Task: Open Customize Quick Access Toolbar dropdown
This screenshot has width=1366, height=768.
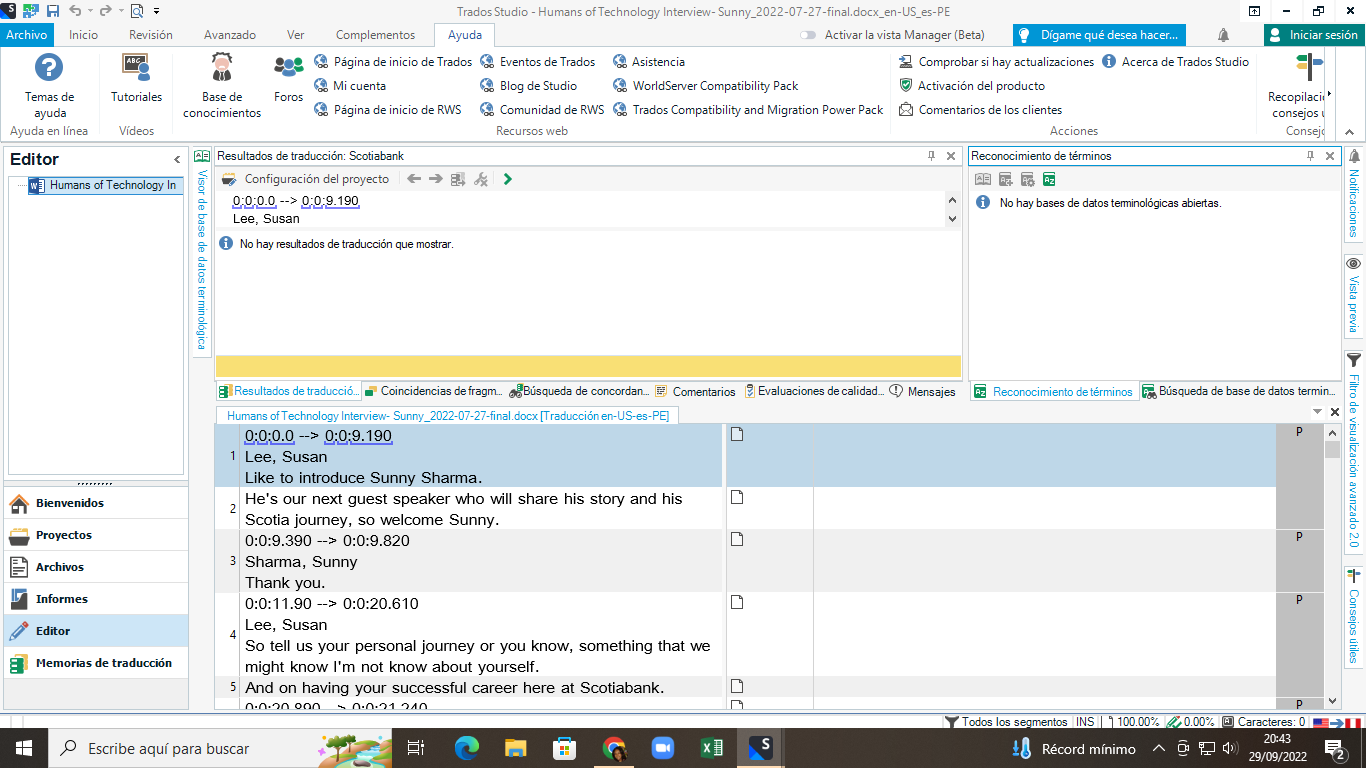Action: (x=157, y=11)
